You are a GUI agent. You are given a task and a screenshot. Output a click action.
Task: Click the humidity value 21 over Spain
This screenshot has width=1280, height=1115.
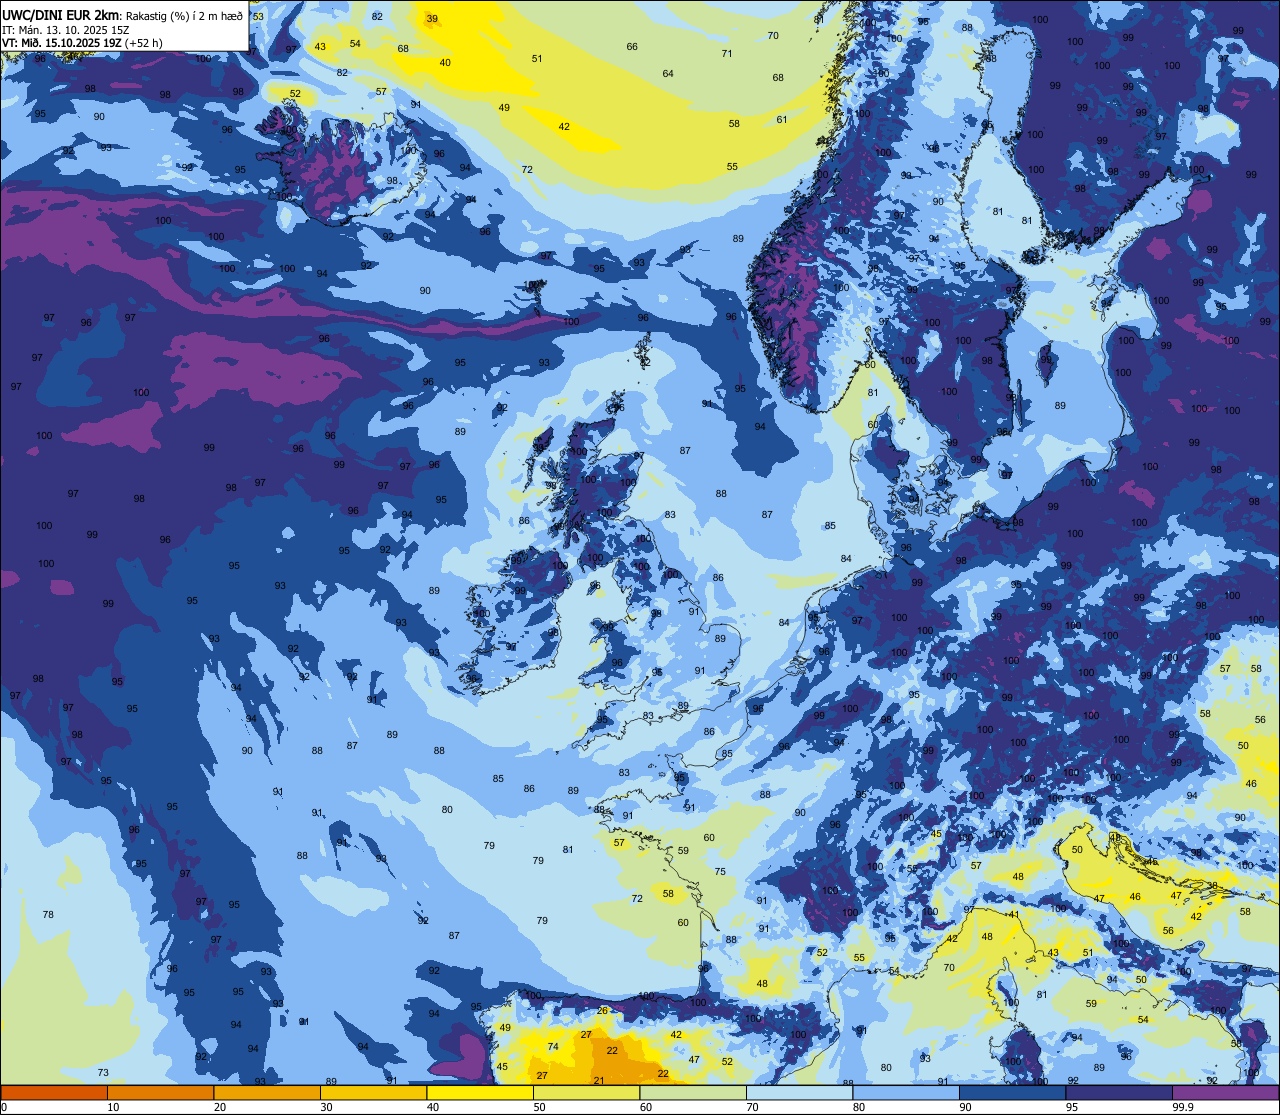click(599, 1081)
